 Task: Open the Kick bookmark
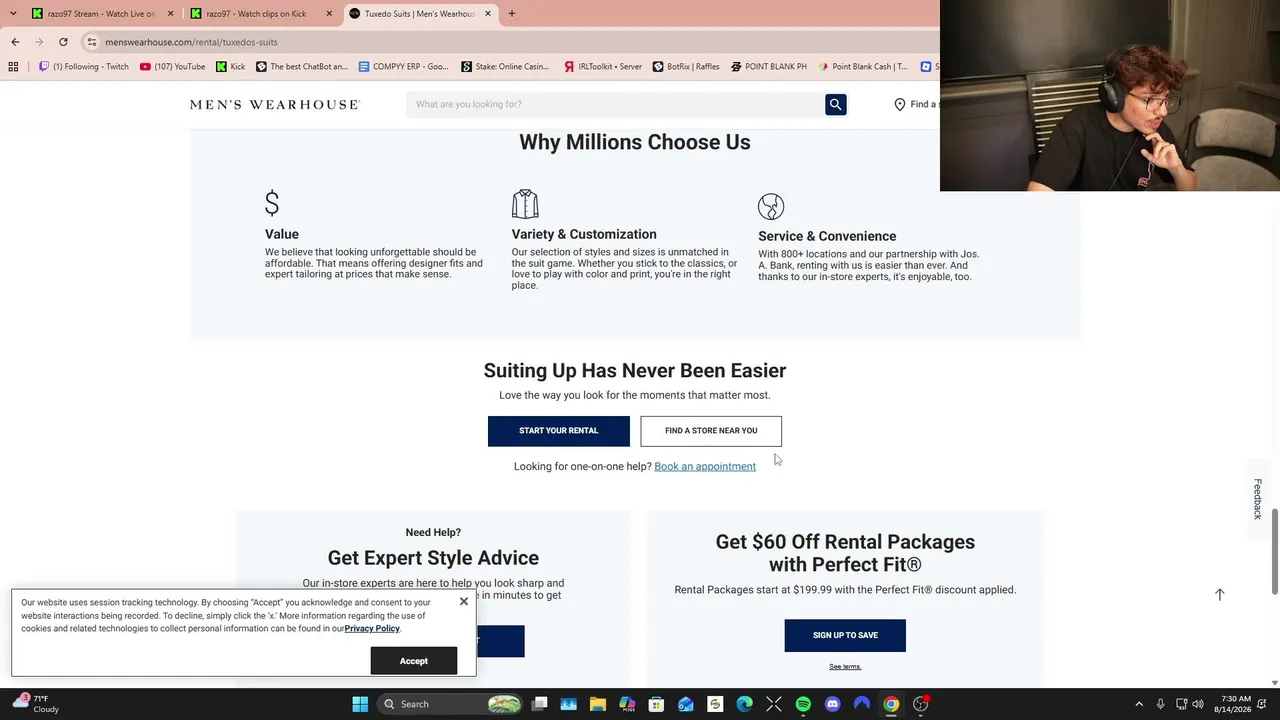231,67
